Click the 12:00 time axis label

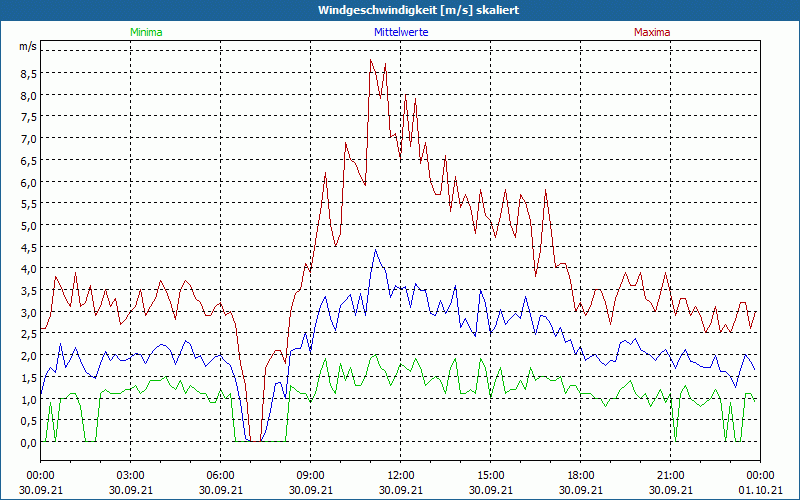click(x=401, y=476)
